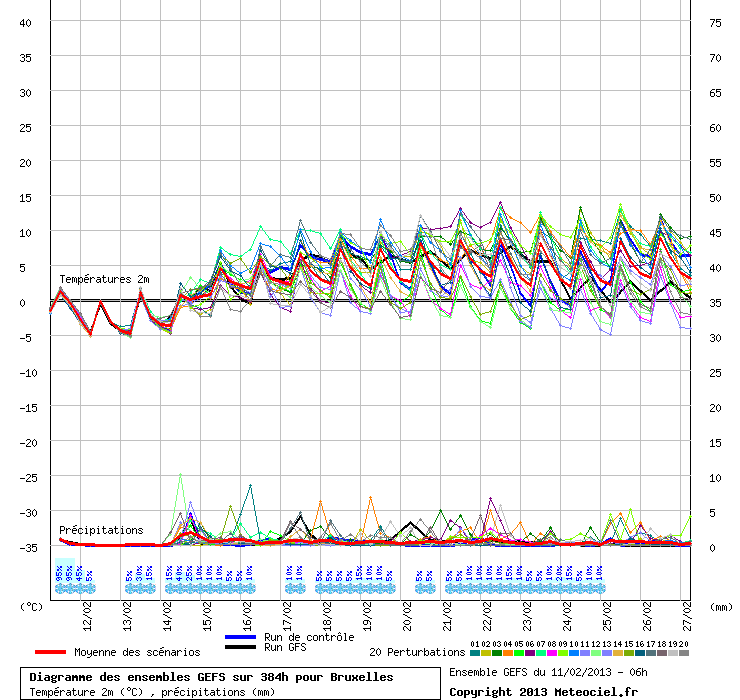740x700 pixels.
Task: Click the 24/02 date axis label
Action: (x=567, y=616)
